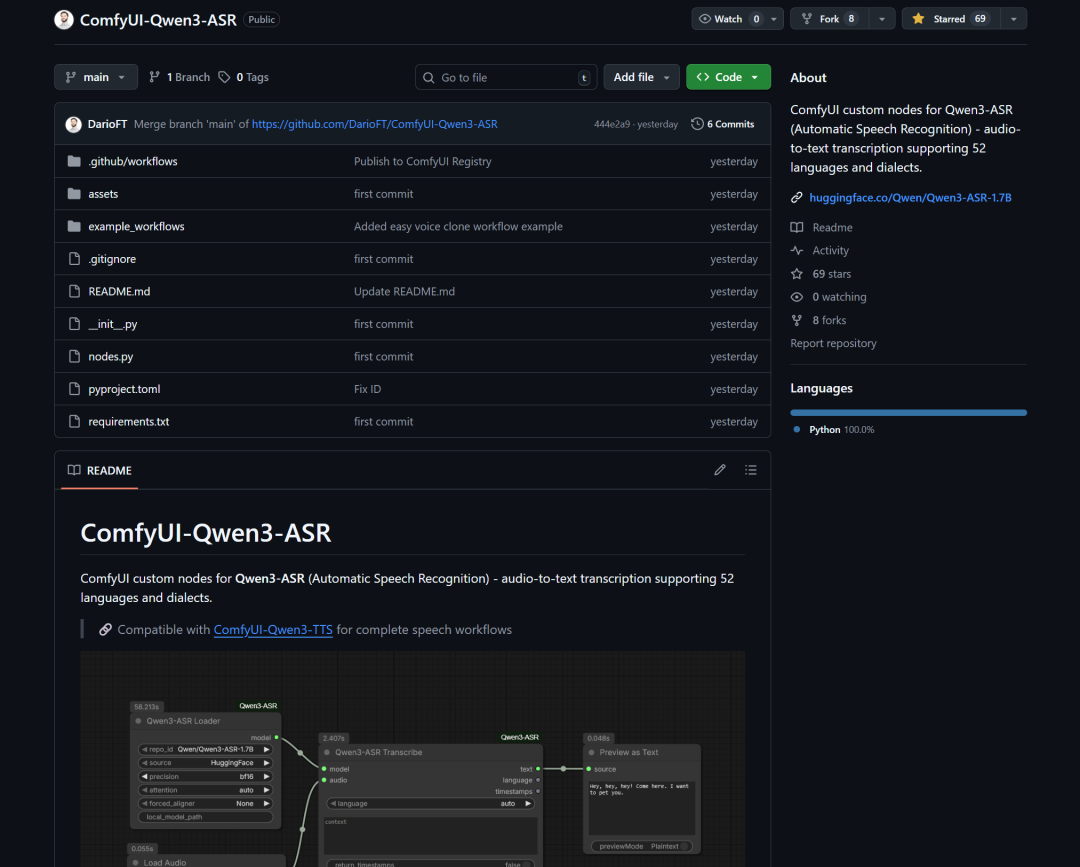Click the Activity pulse icon

point(797,251)
